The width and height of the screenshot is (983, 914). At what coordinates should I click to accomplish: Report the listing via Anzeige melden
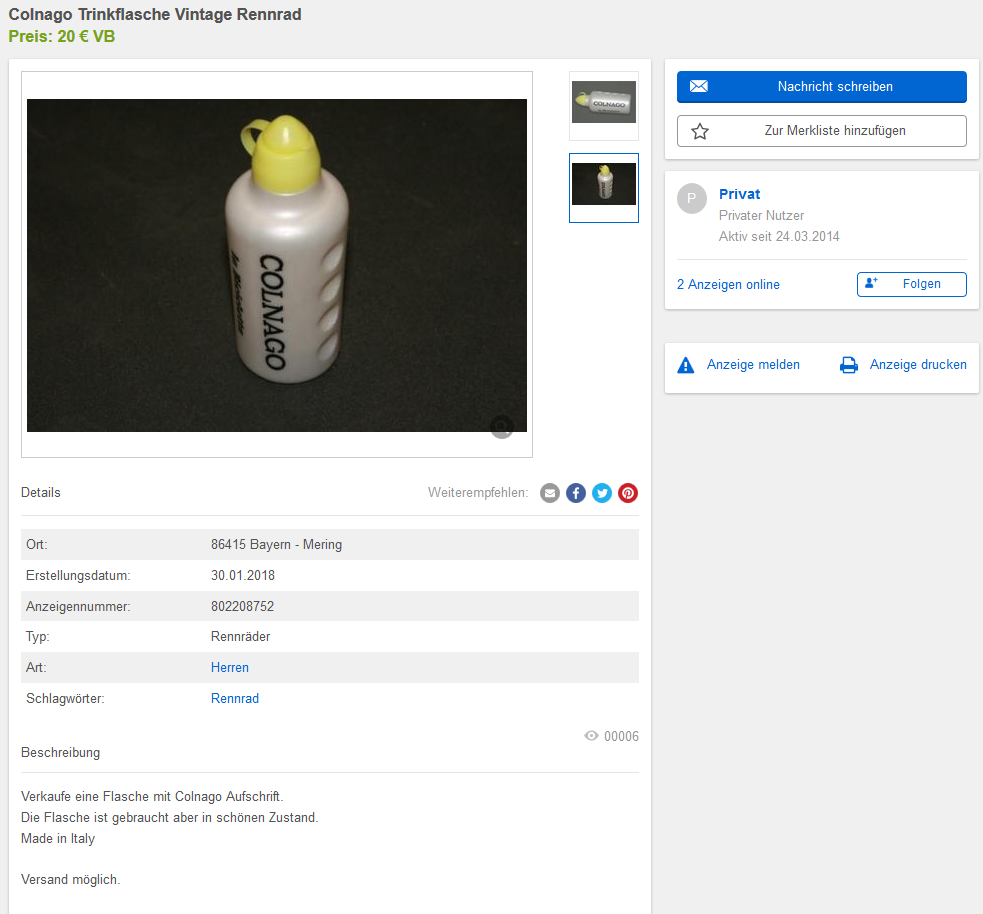point(753,365)
